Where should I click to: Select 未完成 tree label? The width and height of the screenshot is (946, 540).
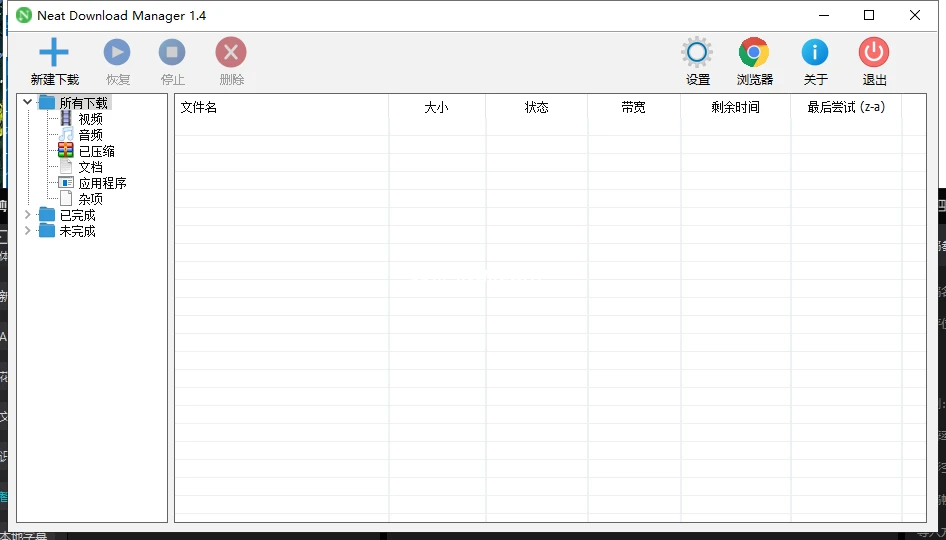click(x=77, y=231)
